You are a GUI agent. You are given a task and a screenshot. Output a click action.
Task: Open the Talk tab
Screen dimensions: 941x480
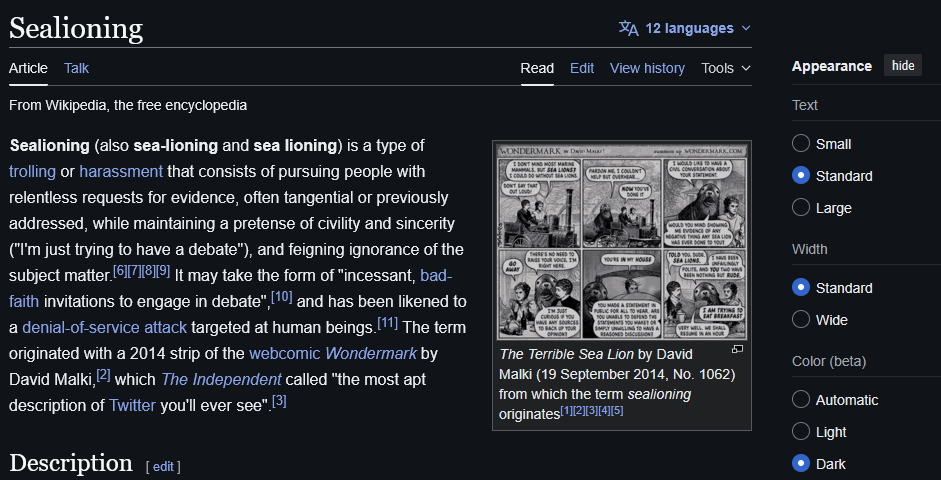(x=76, y=68)
